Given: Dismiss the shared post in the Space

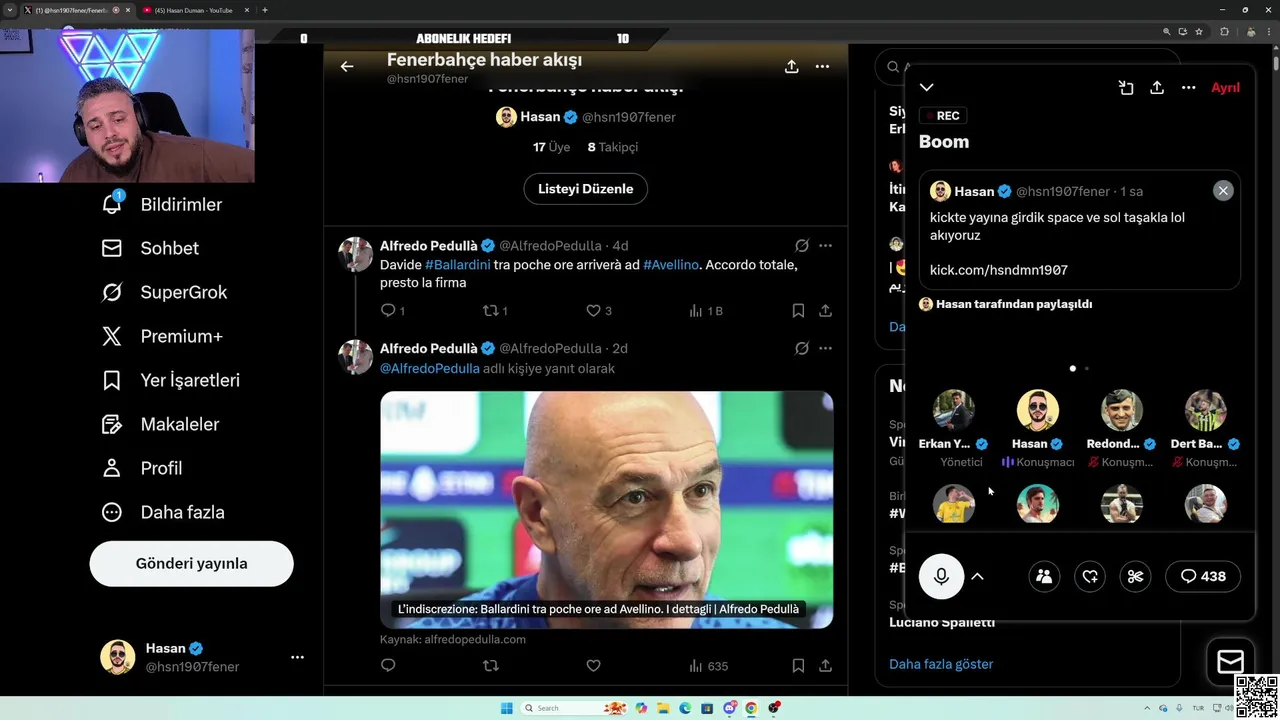Looking at the screenshot, I should 1223,191.
